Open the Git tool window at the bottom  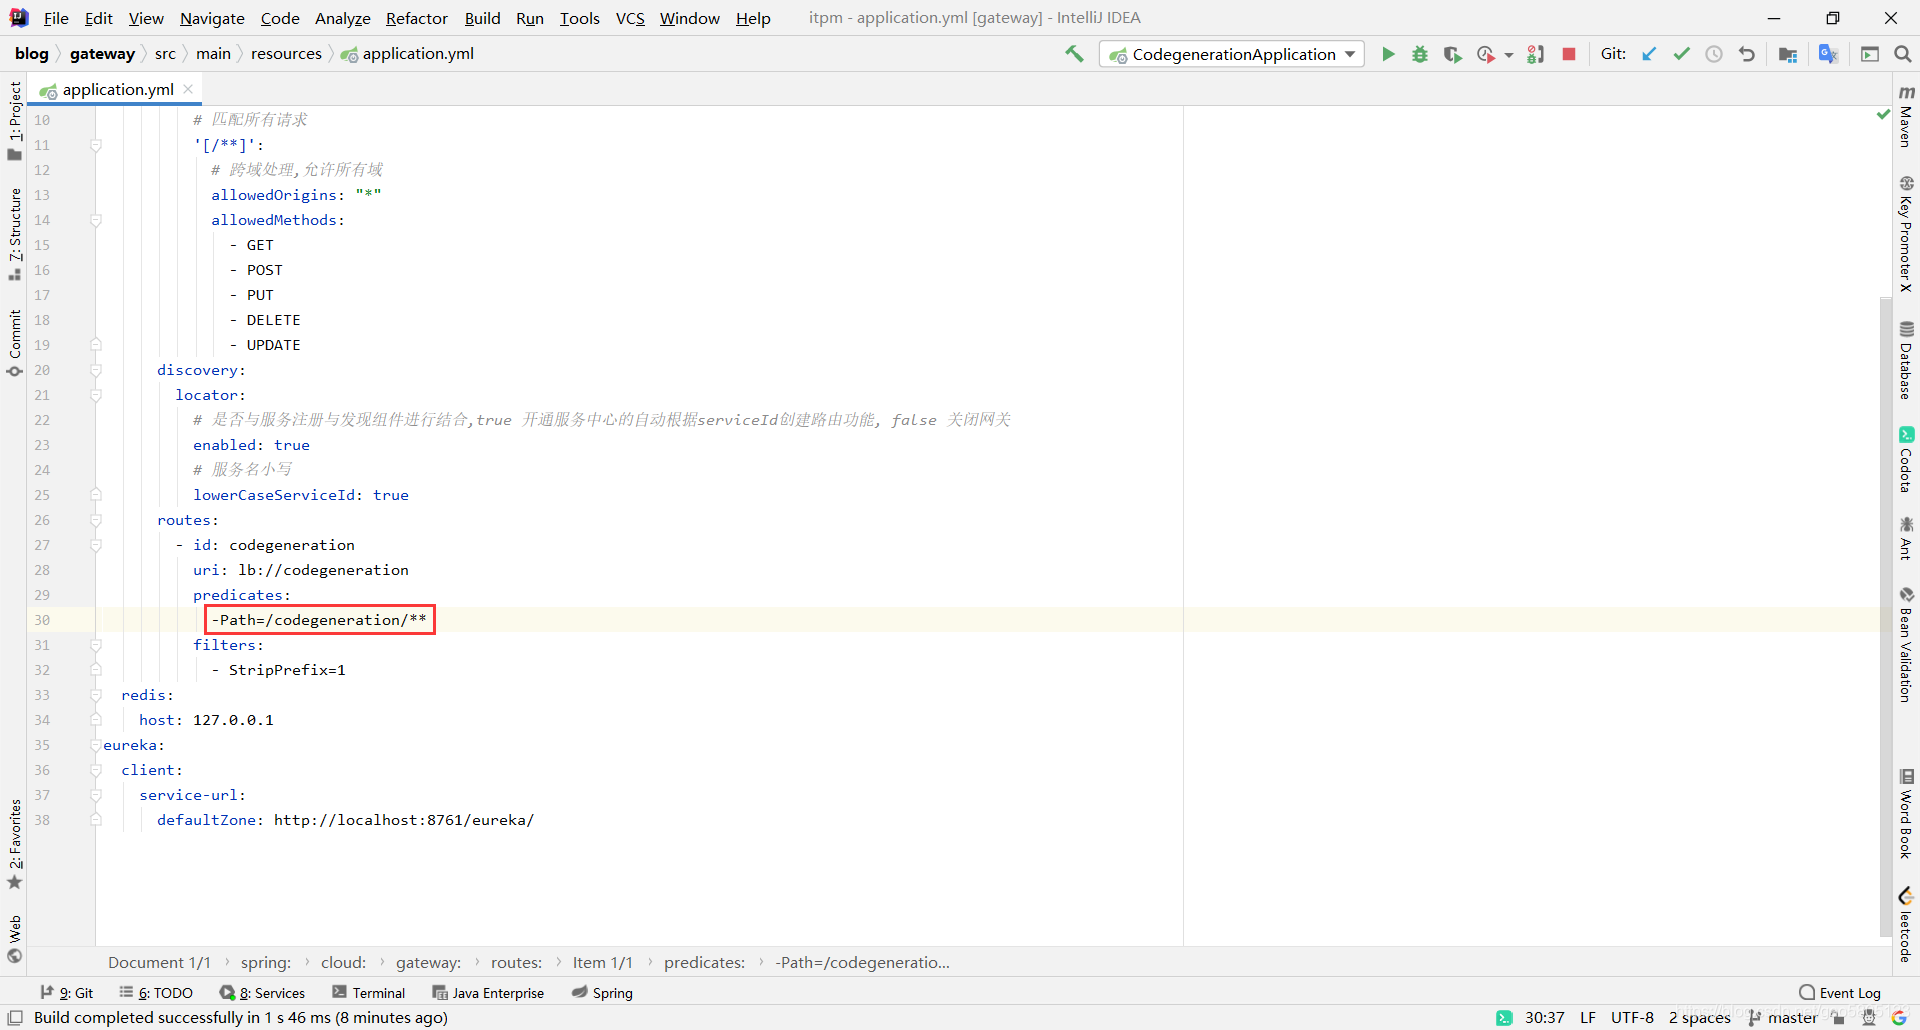pos(67,993)
